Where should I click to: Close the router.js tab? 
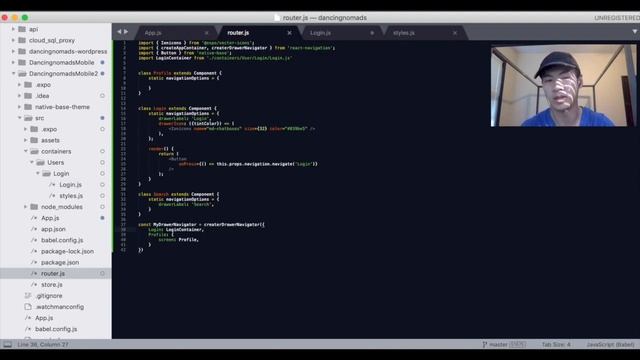tap(289, 33)
